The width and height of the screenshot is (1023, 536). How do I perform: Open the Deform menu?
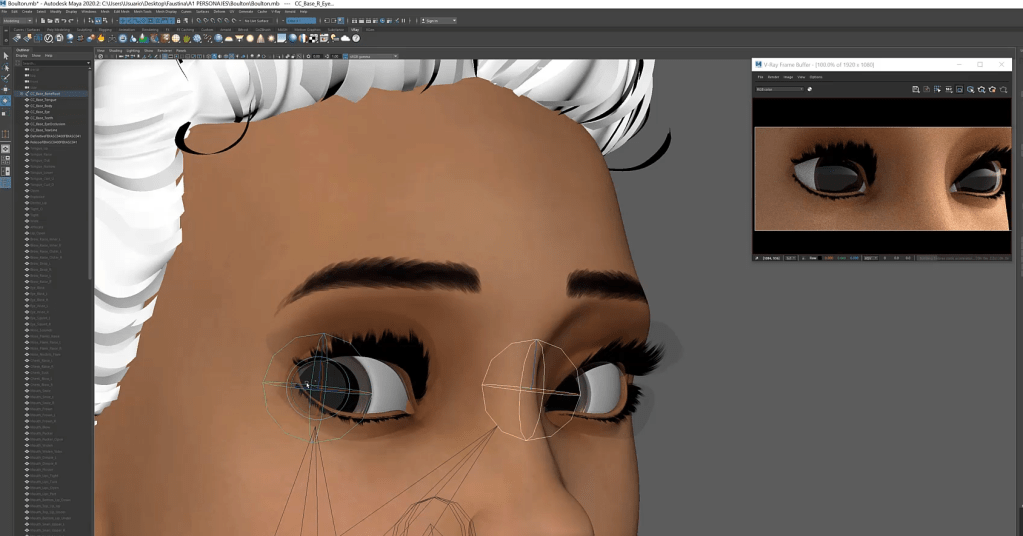(x=219, y=12)
